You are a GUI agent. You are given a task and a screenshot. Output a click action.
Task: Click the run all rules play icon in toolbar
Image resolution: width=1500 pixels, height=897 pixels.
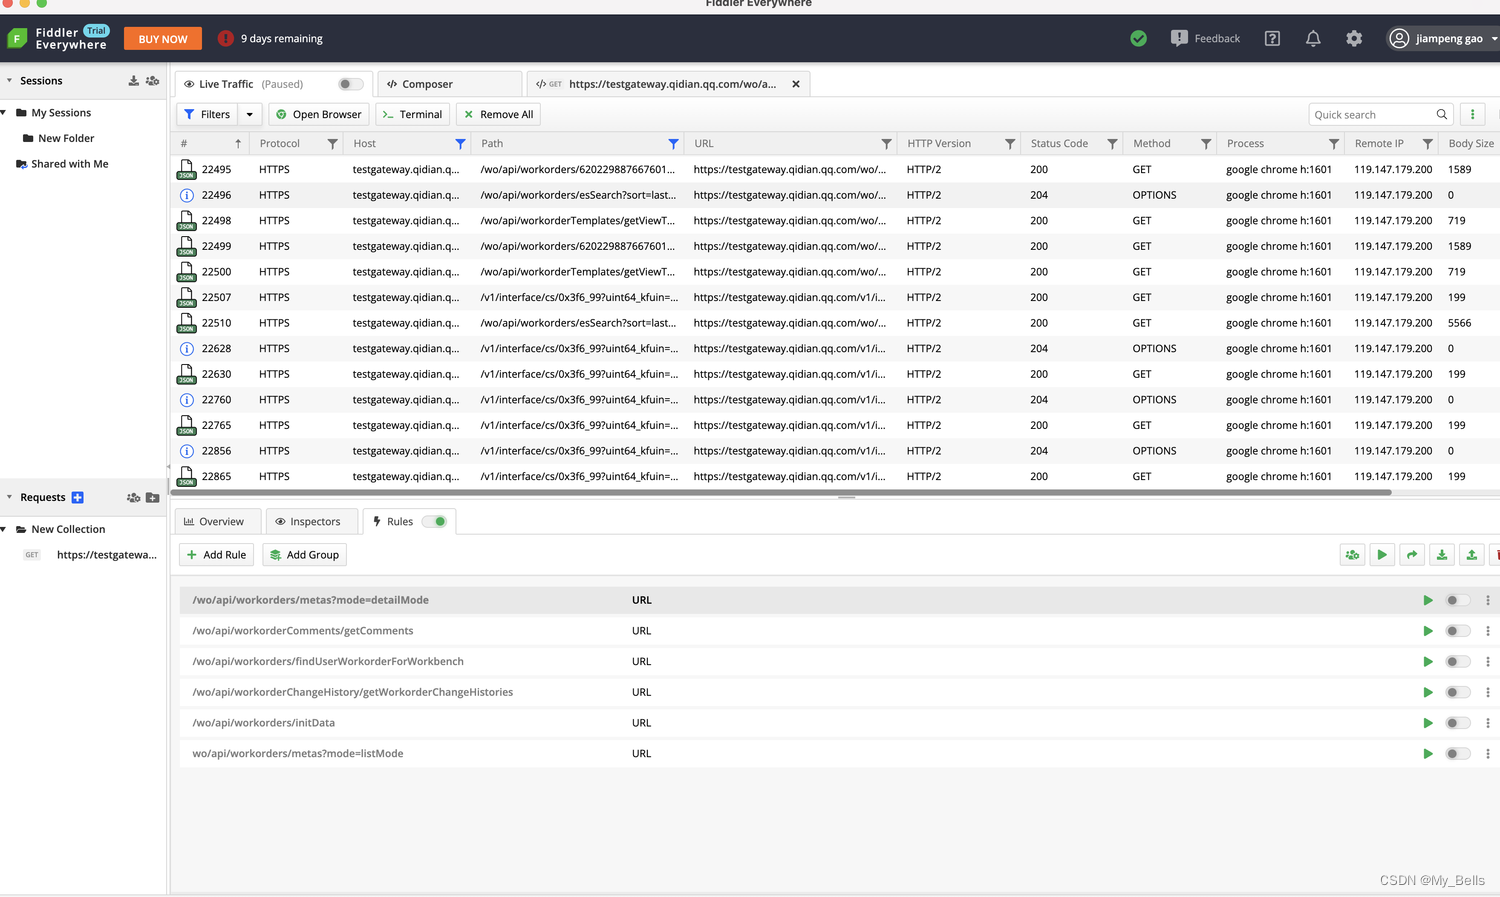click(1382, 555)
